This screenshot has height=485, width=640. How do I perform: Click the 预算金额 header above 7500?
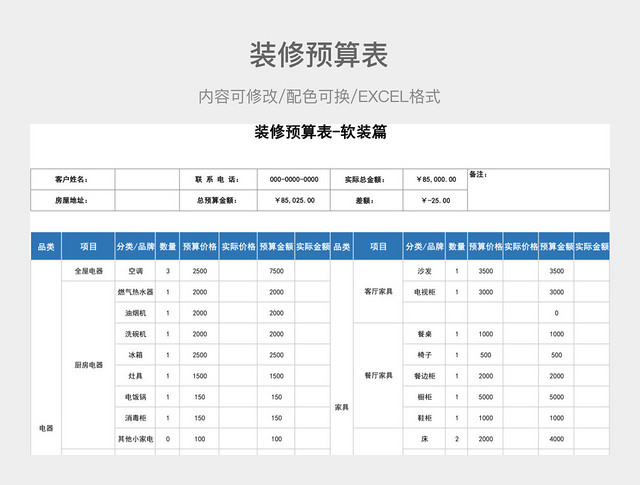pos(276,246)
